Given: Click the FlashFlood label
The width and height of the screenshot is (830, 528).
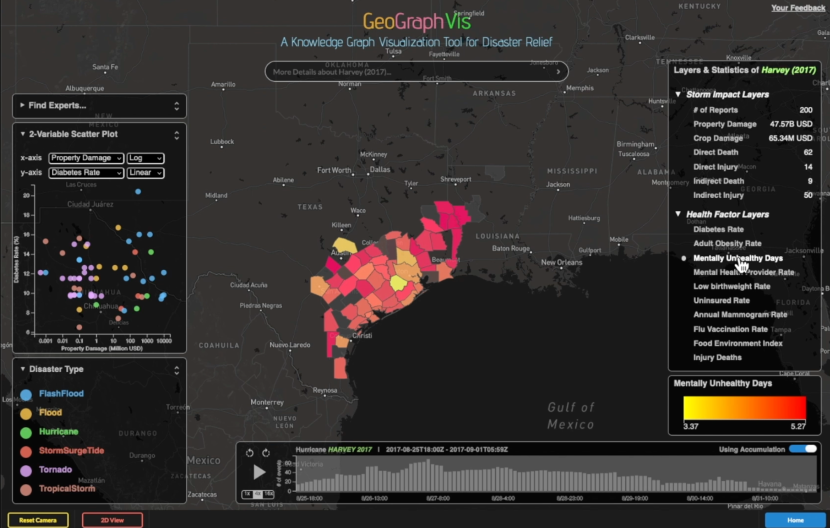Looking at the screenshot, I should pos(61,393).
